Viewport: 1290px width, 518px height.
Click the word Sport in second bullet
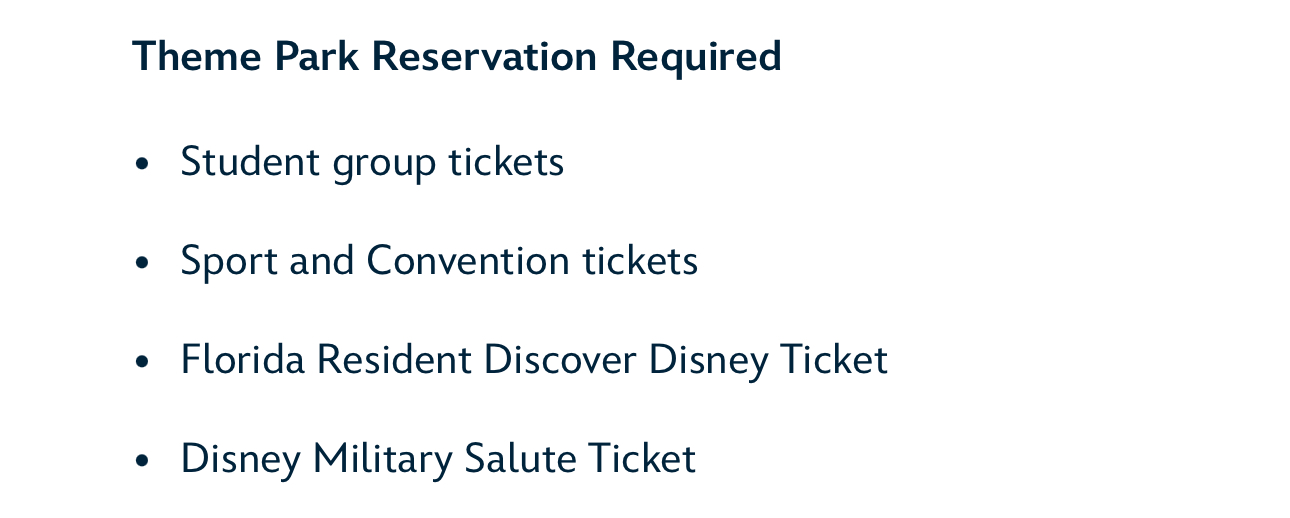[229, 263]
